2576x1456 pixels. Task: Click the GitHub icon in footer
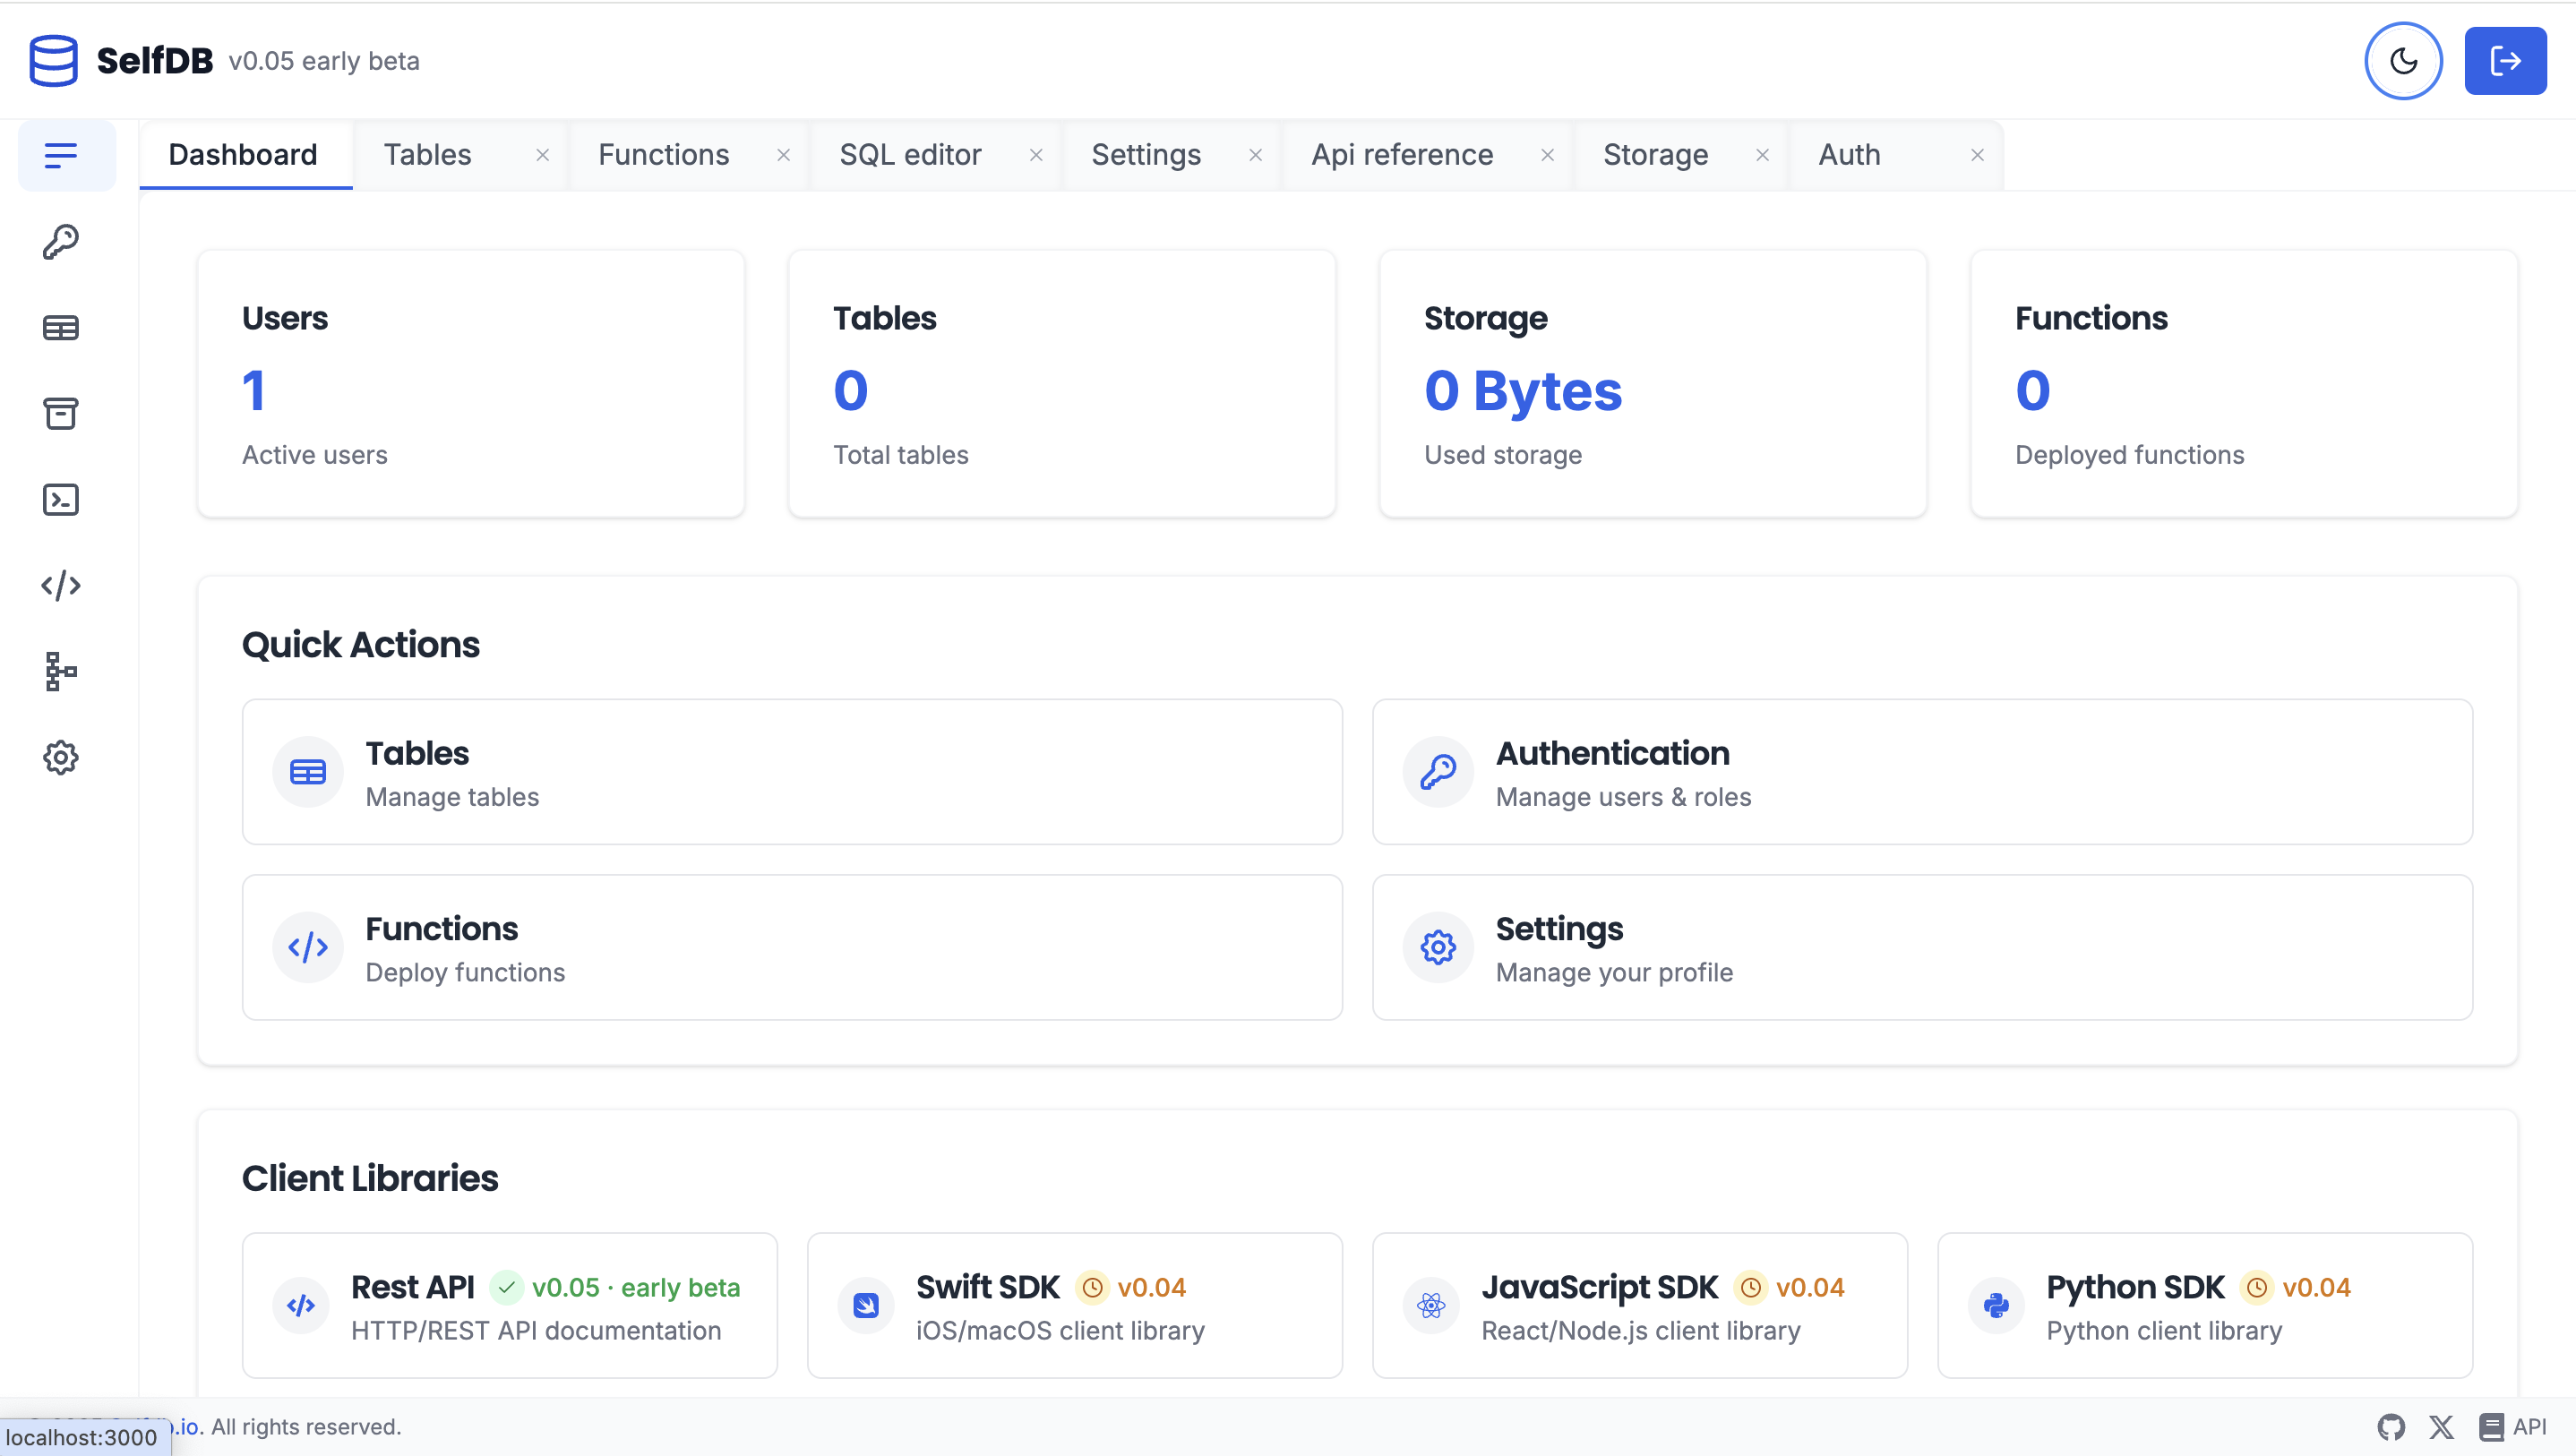2391,1427
